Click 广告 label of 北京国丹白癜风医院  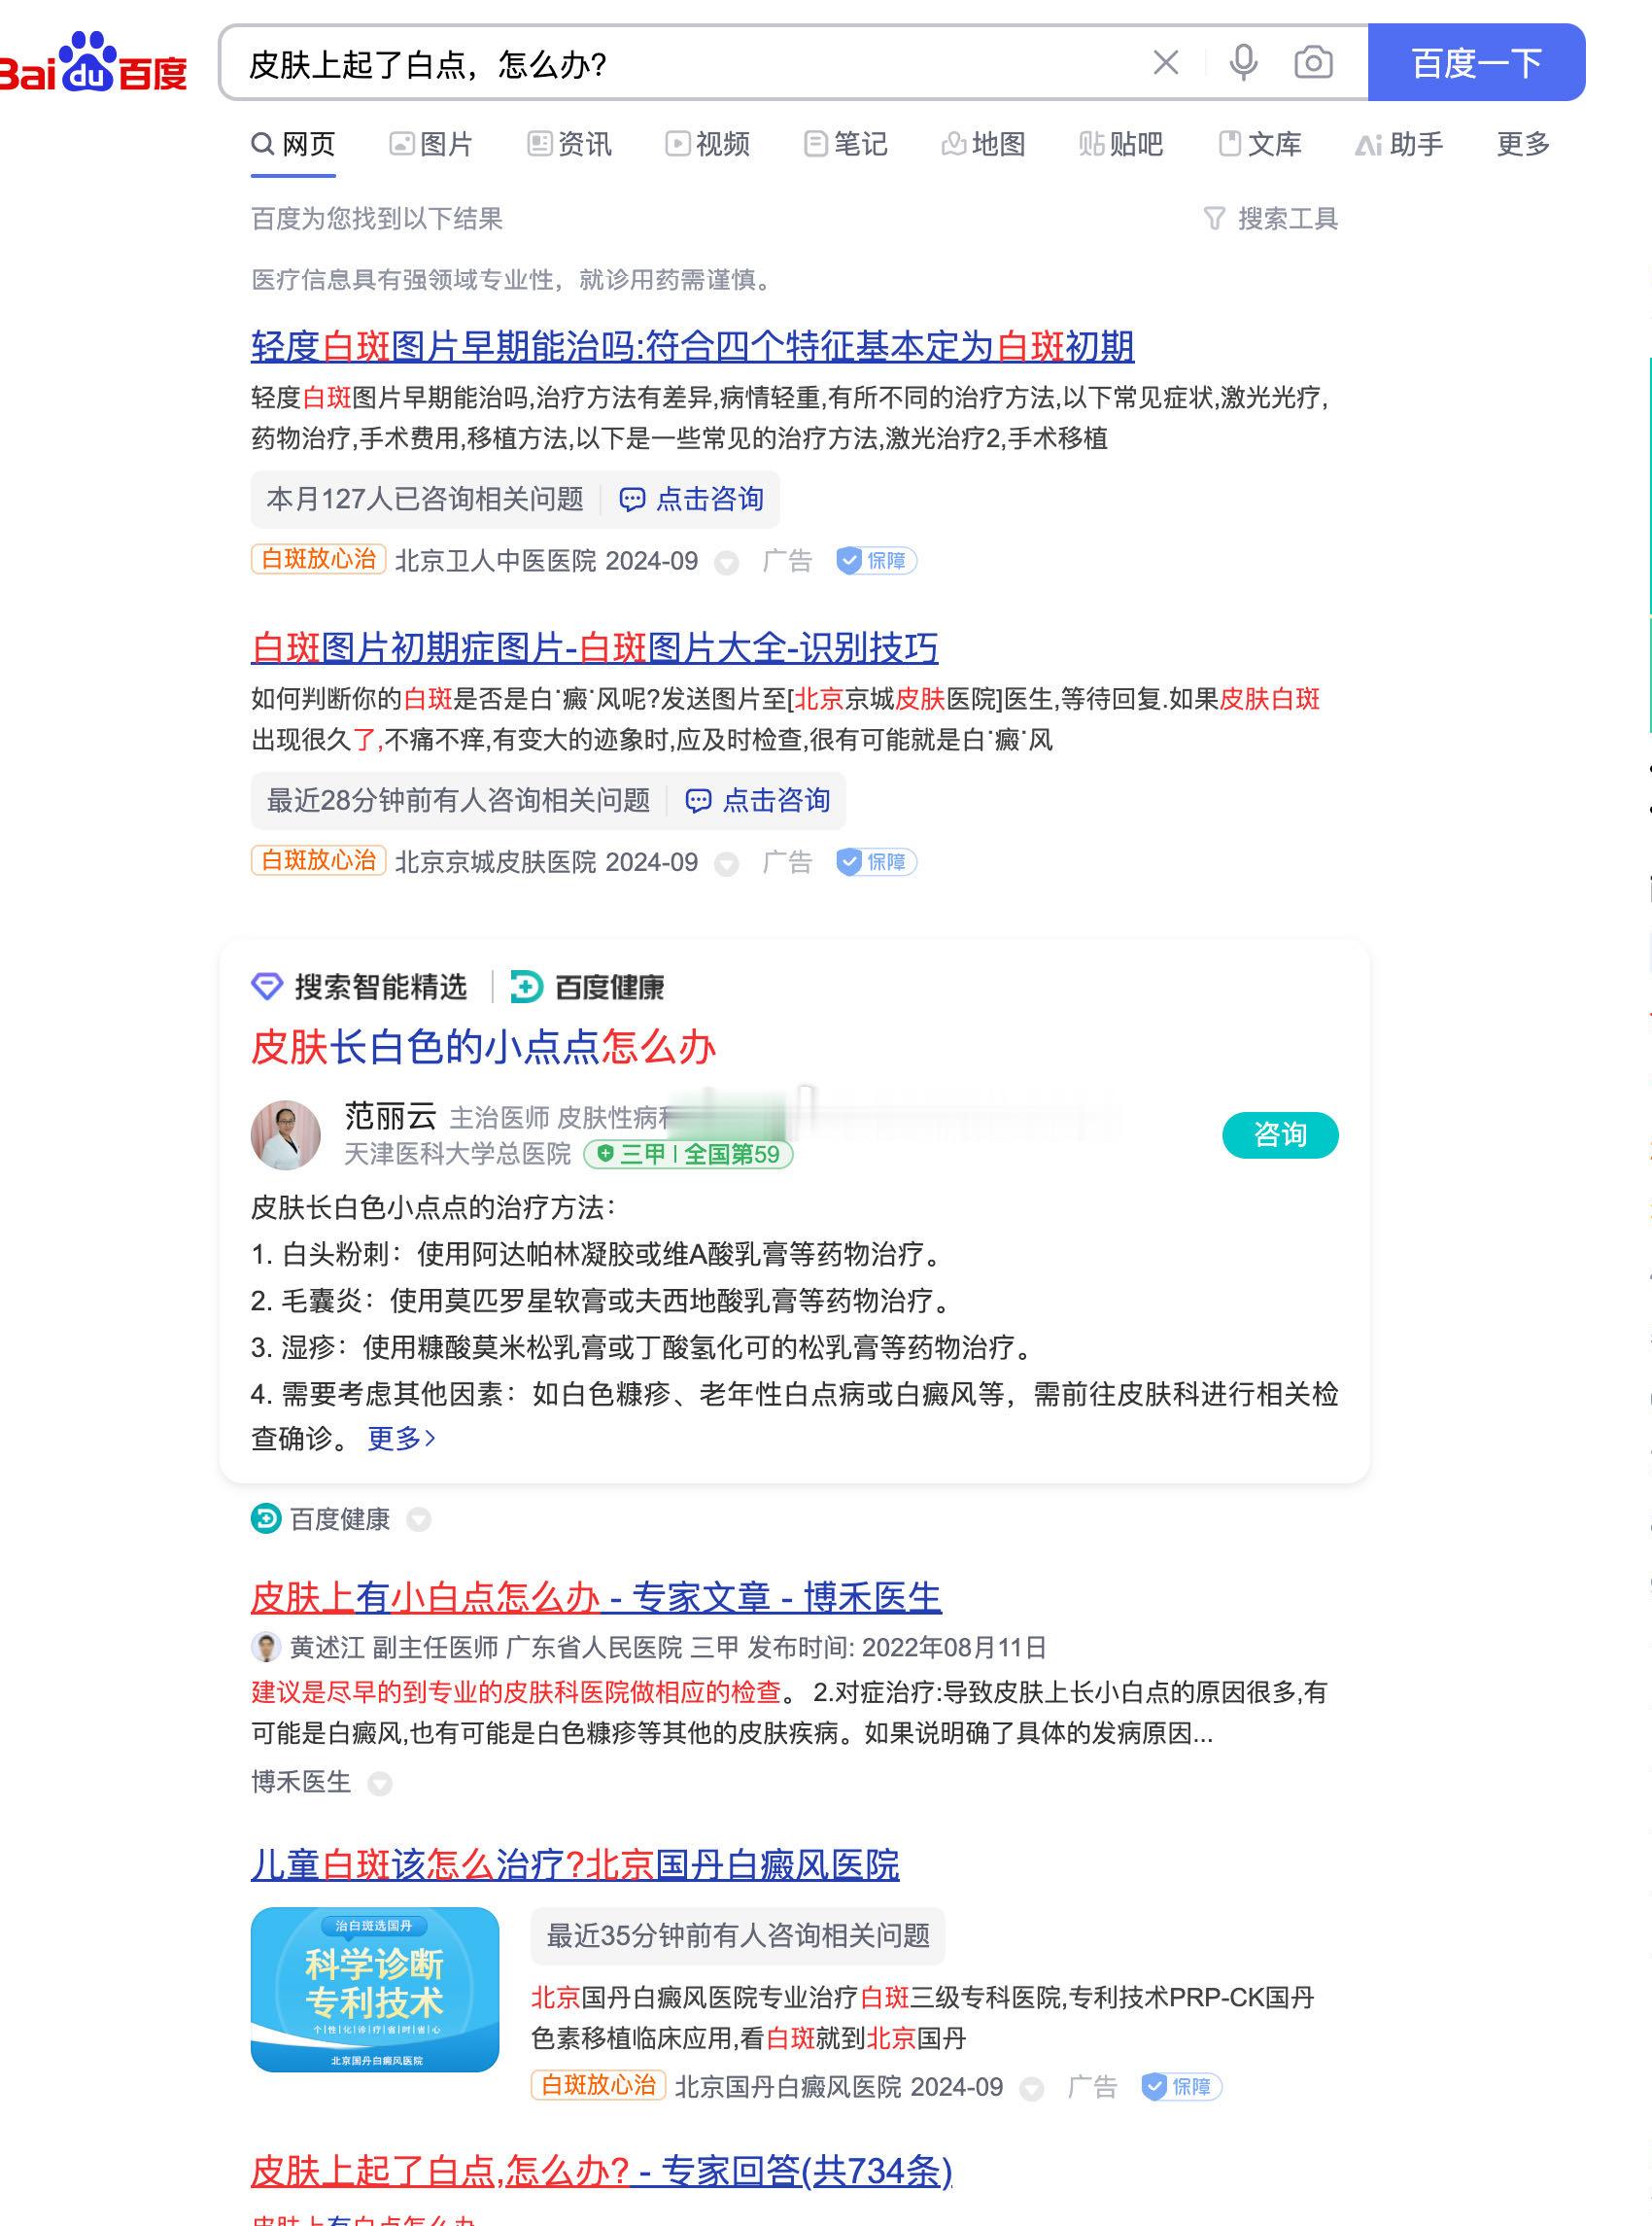coord(1092,2087)
